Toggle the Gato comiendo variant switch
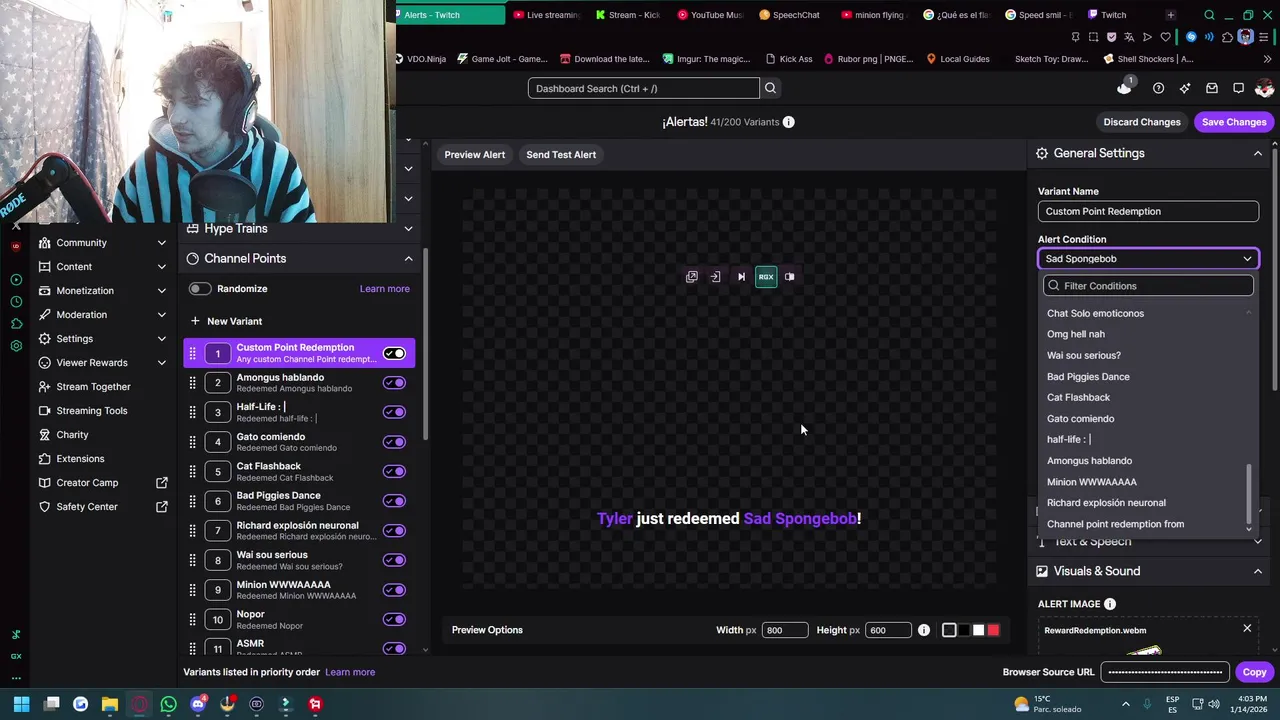The height and width of the screenshot is (720, 1280). pos(394,442)
